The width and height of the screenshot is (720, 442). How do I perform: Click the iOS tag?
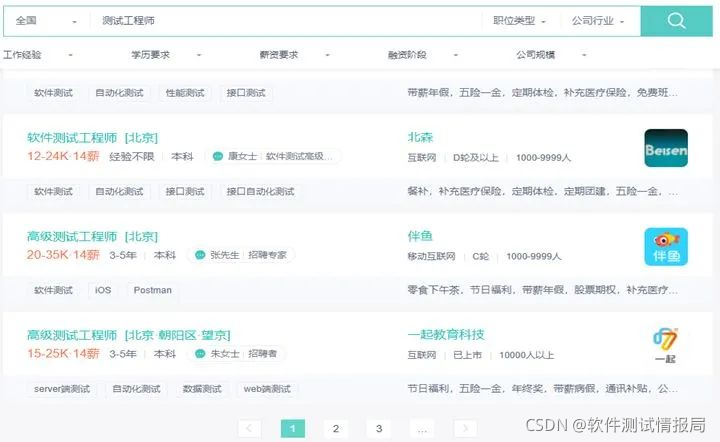103,290
